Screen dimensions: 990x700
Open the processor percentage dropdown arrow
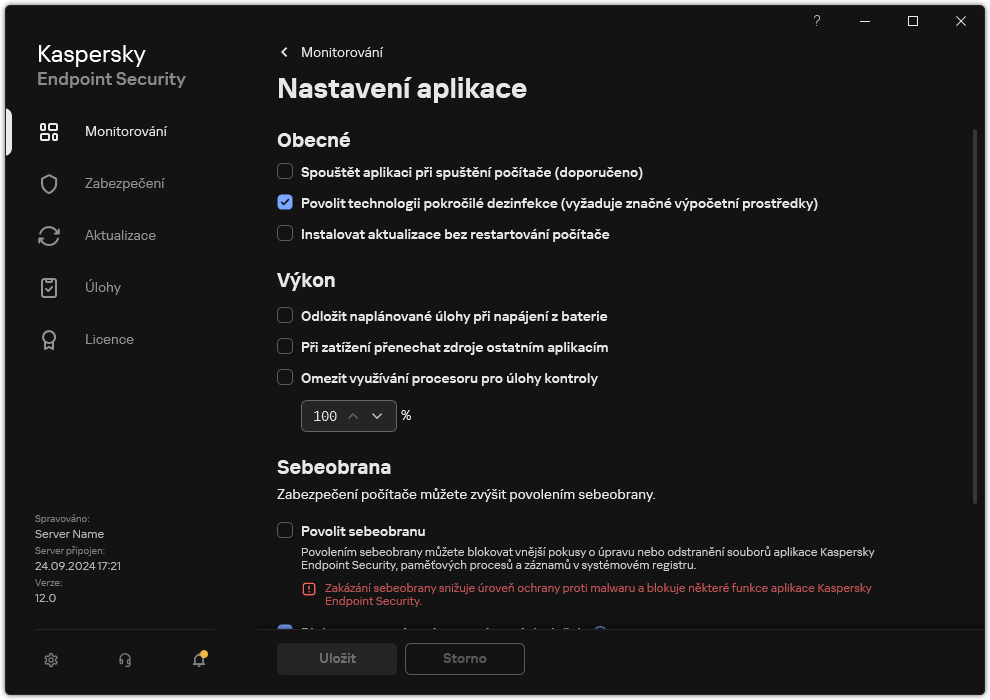377,415
